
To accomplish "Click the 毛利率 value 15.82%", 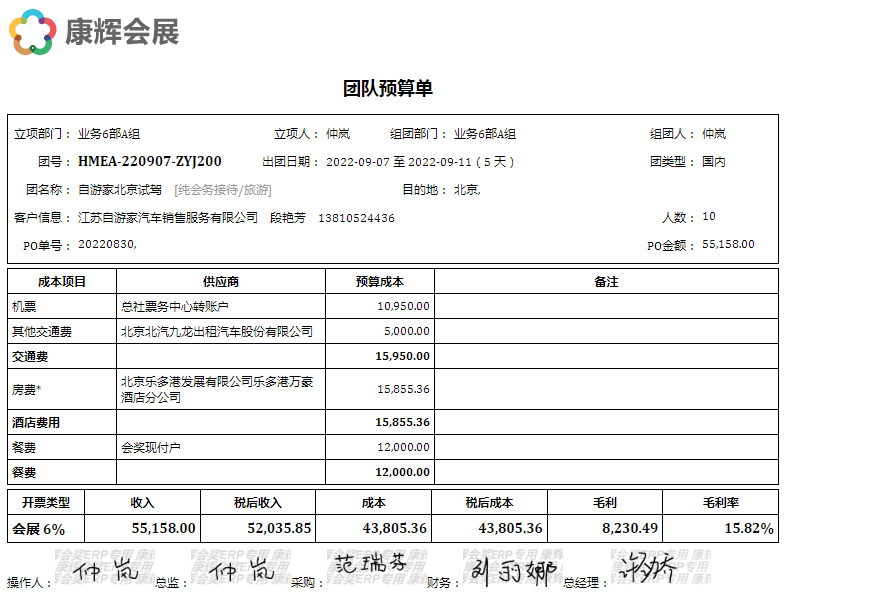I will [748, 528].
